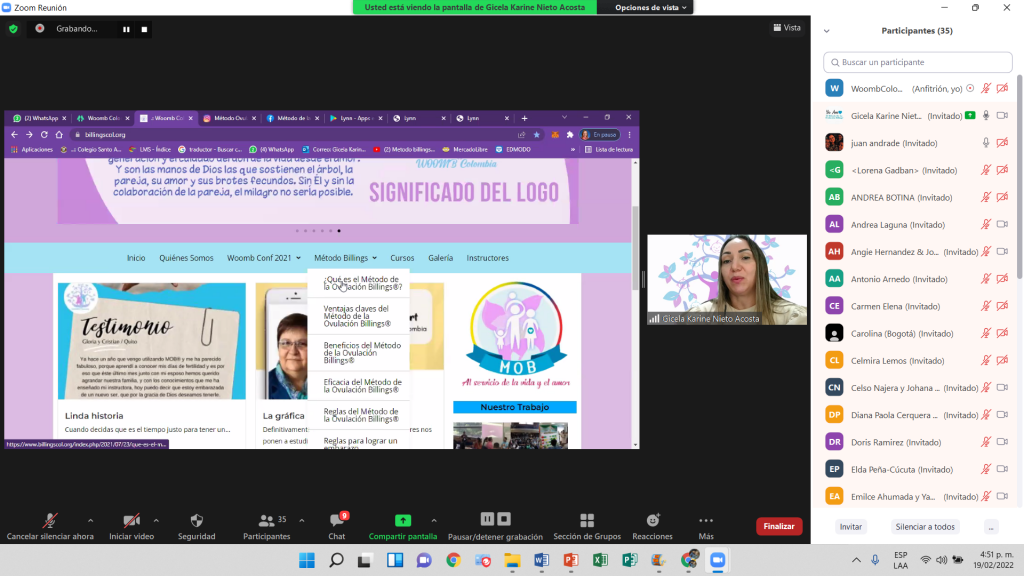Viewport: 1024px width, 576px height.
Task: Toggle mute icon for Carmen Elena
Action: [x=986, y=306]
